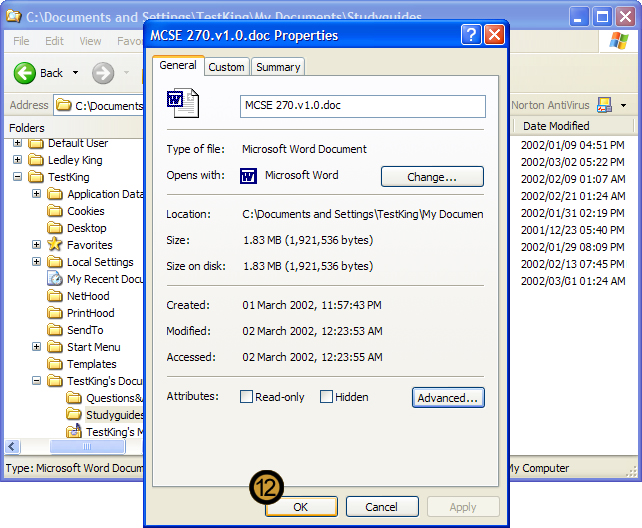Open the Forward button dropdown arrow

127,73
